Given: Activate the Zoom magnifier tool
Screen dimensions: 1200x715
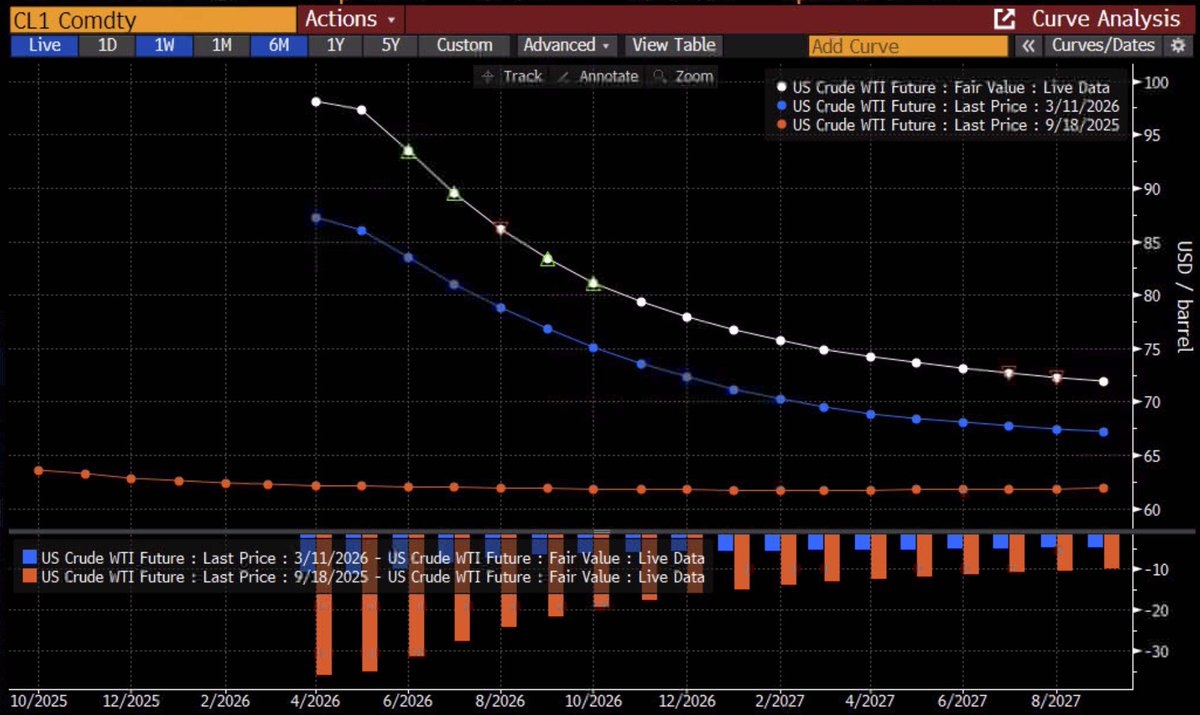Looking at the screenshot, I should (683, 76).
